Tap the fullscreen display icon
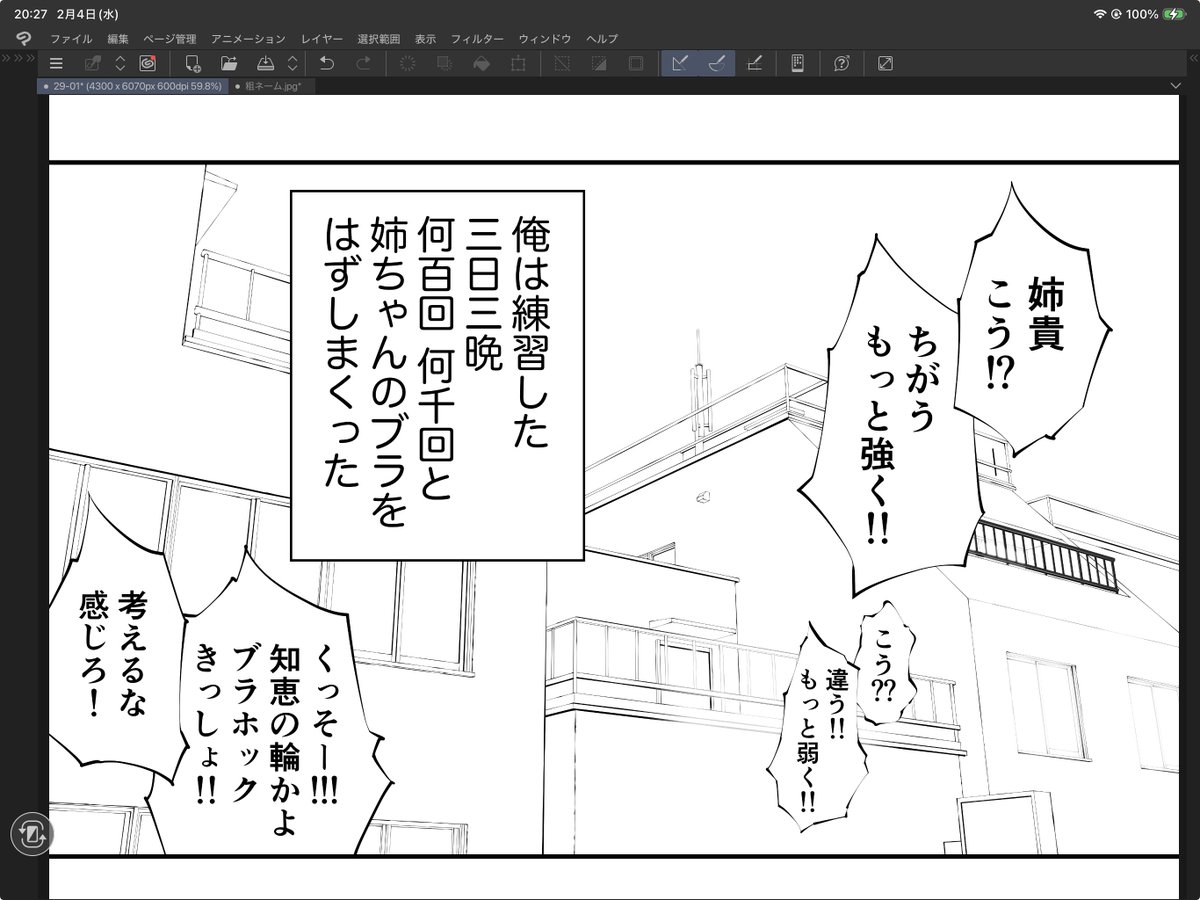 884,62
